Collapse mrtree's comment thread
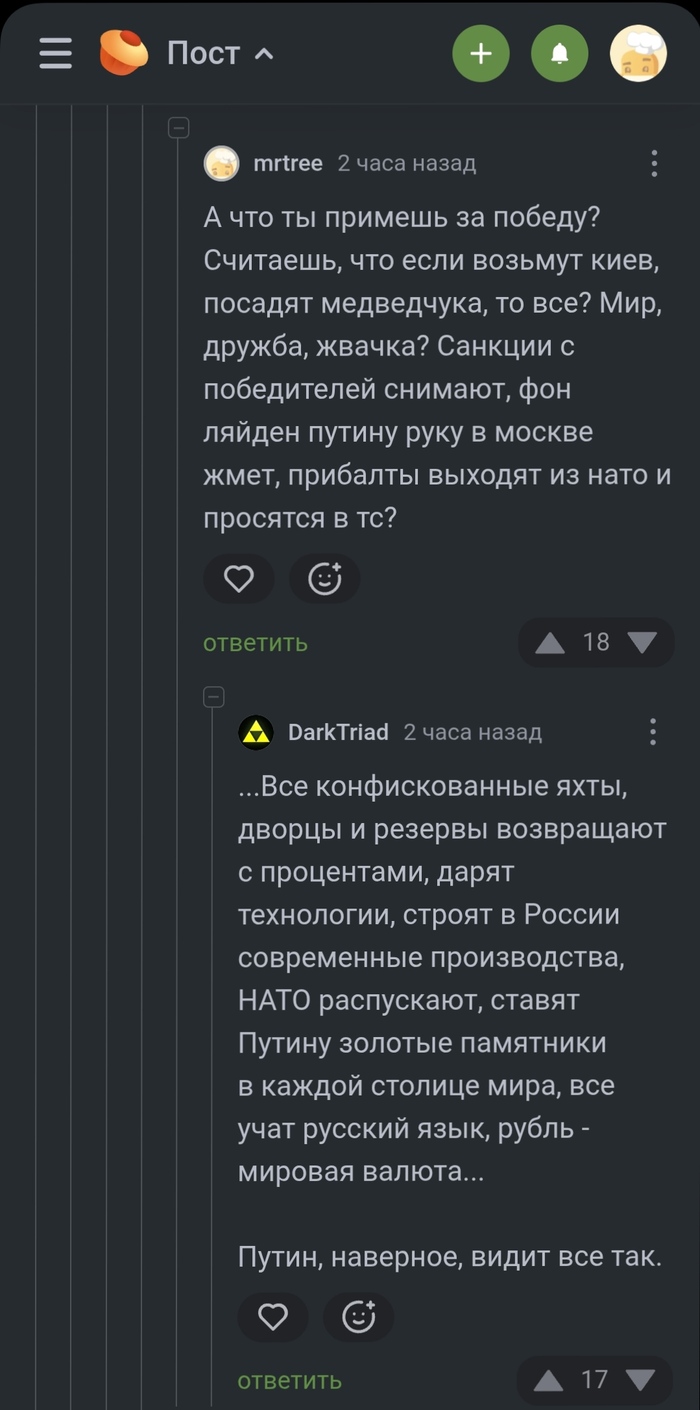 coord(179,126)
